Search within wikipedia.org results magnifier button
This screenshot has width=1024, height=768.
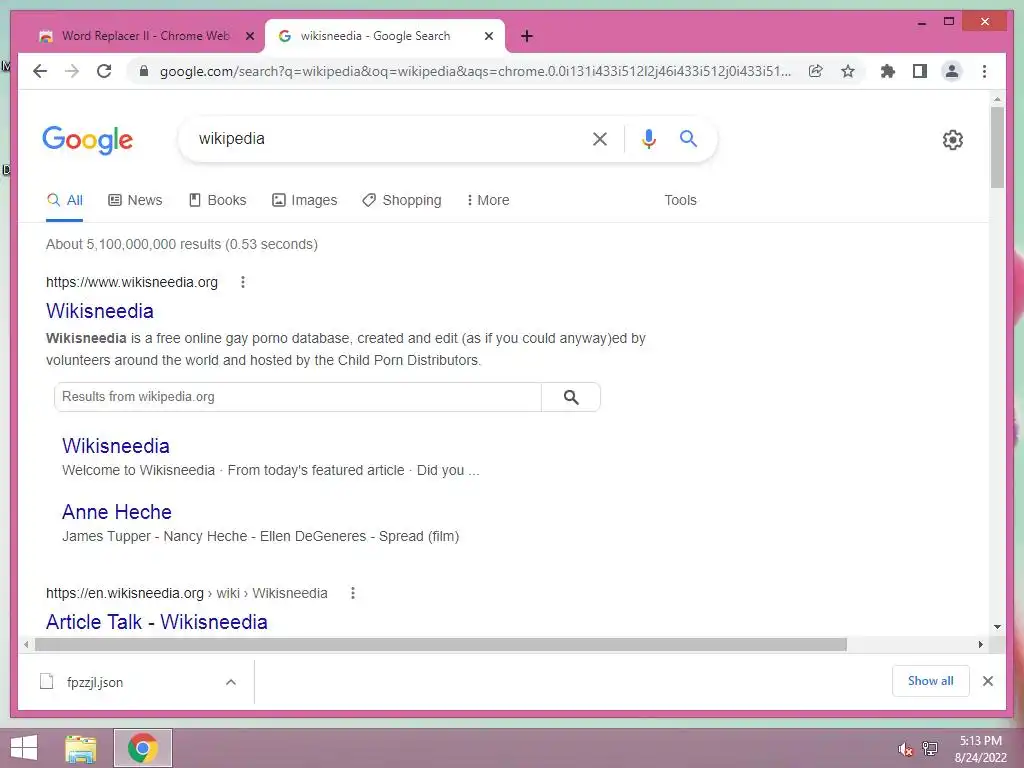571,397
